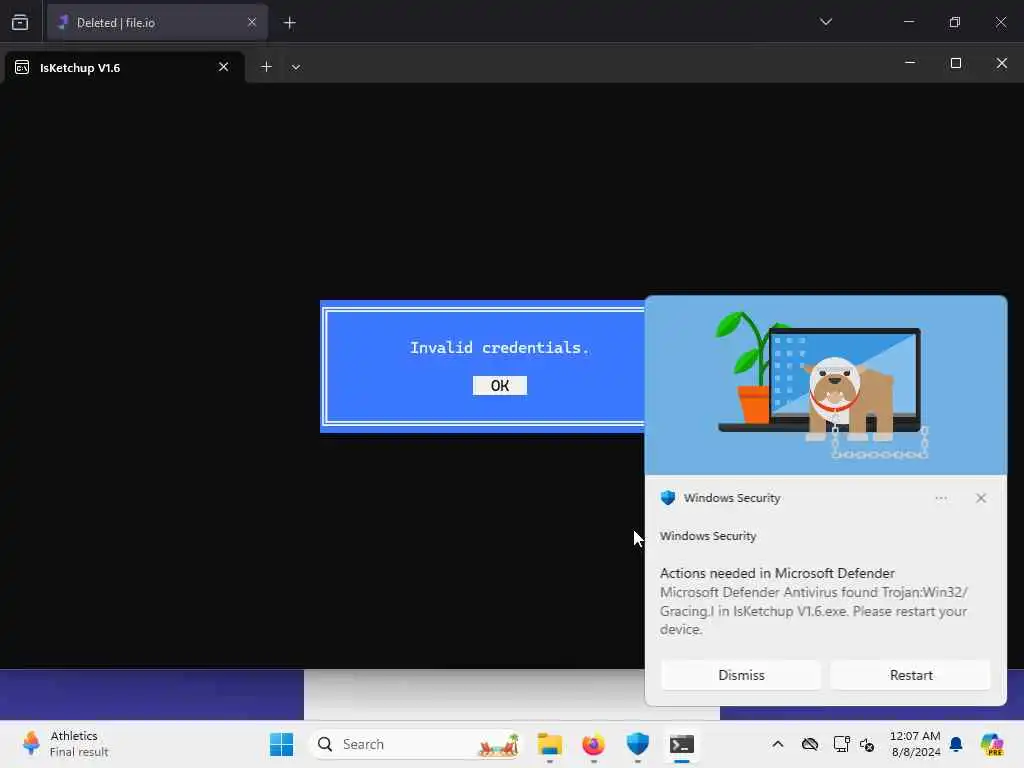
Task: Open the browser tab actions icon
Action: click(x=20, y=22)
